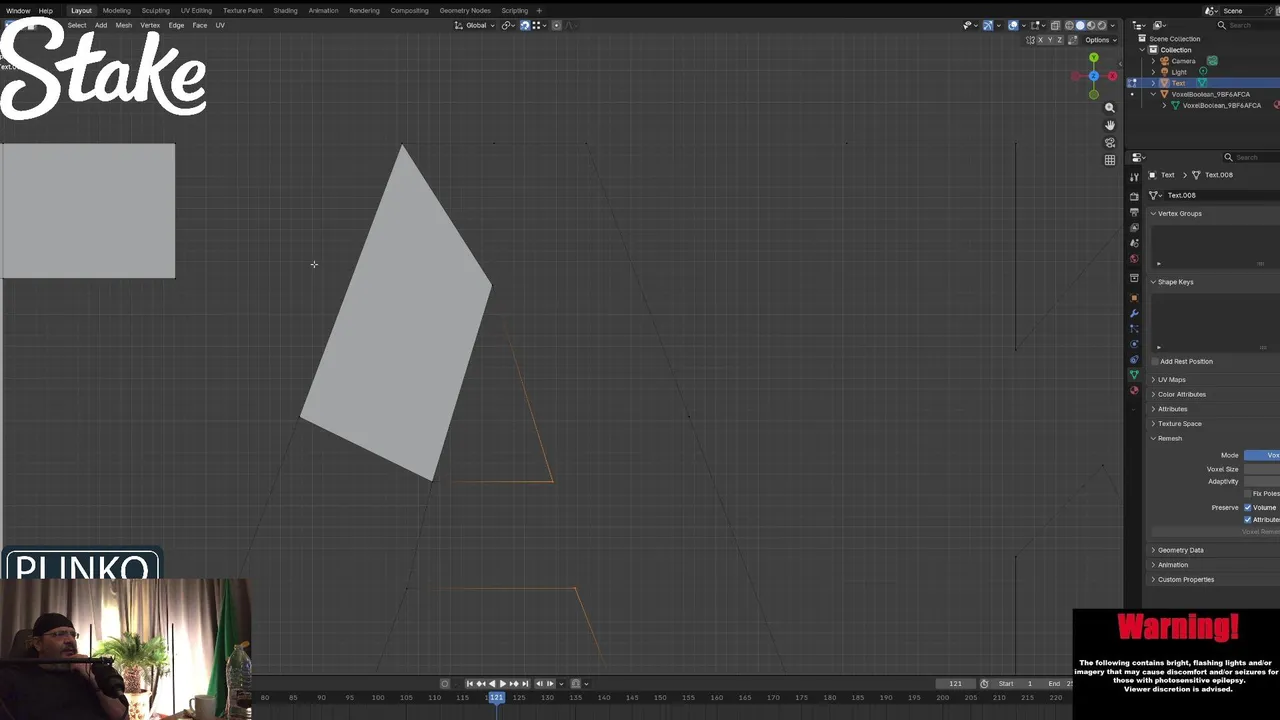Image resolution: width=1280 pixels, height=720 pixels.
Task: Open the Object properties tab icon
Action: (1134, 297)
